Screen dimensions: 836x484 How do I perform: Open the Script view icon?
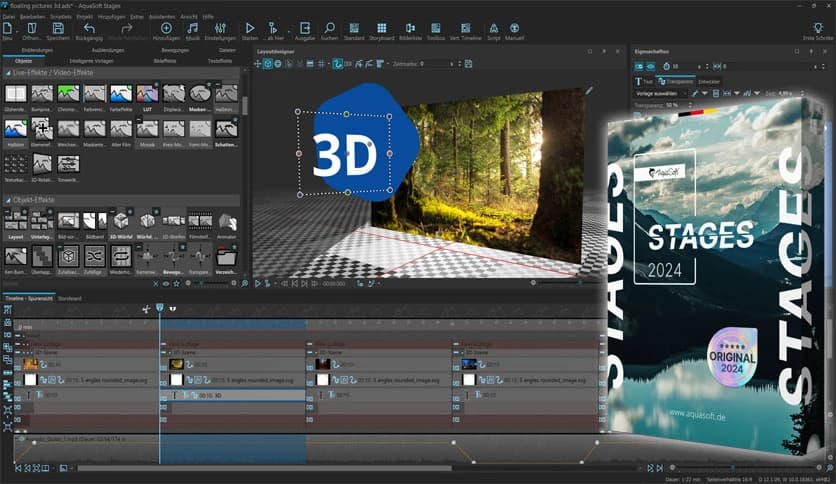click(x=494, y=28)
